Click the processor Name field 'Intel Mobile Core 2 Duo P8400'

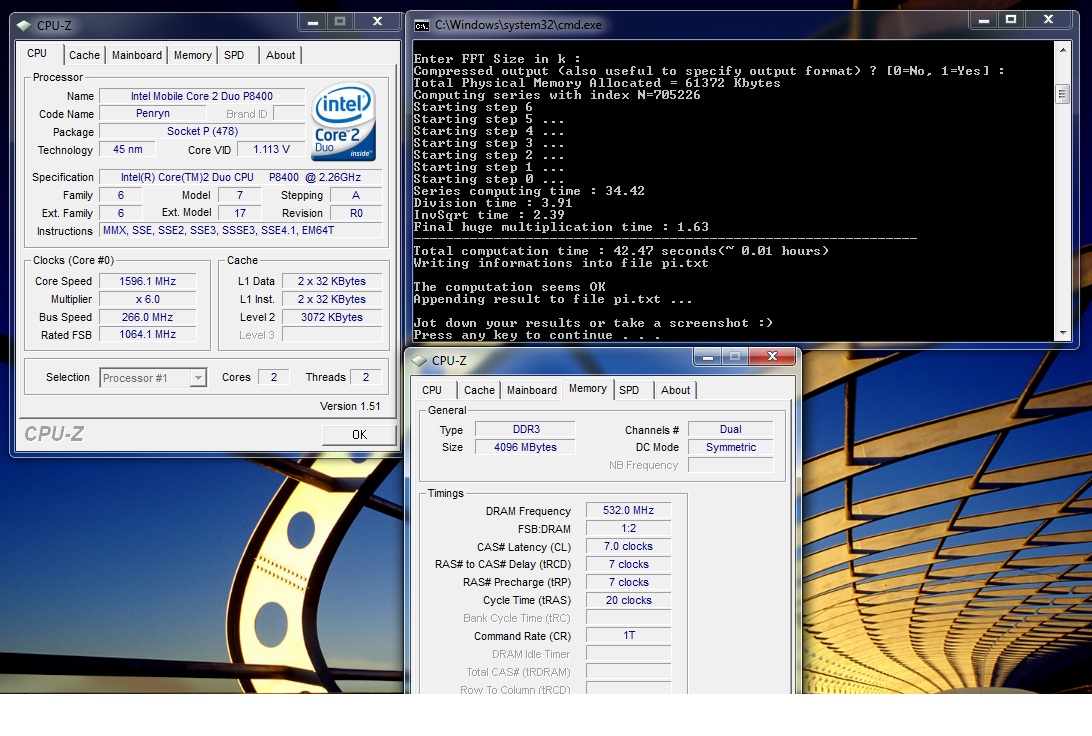coord(202,96)
